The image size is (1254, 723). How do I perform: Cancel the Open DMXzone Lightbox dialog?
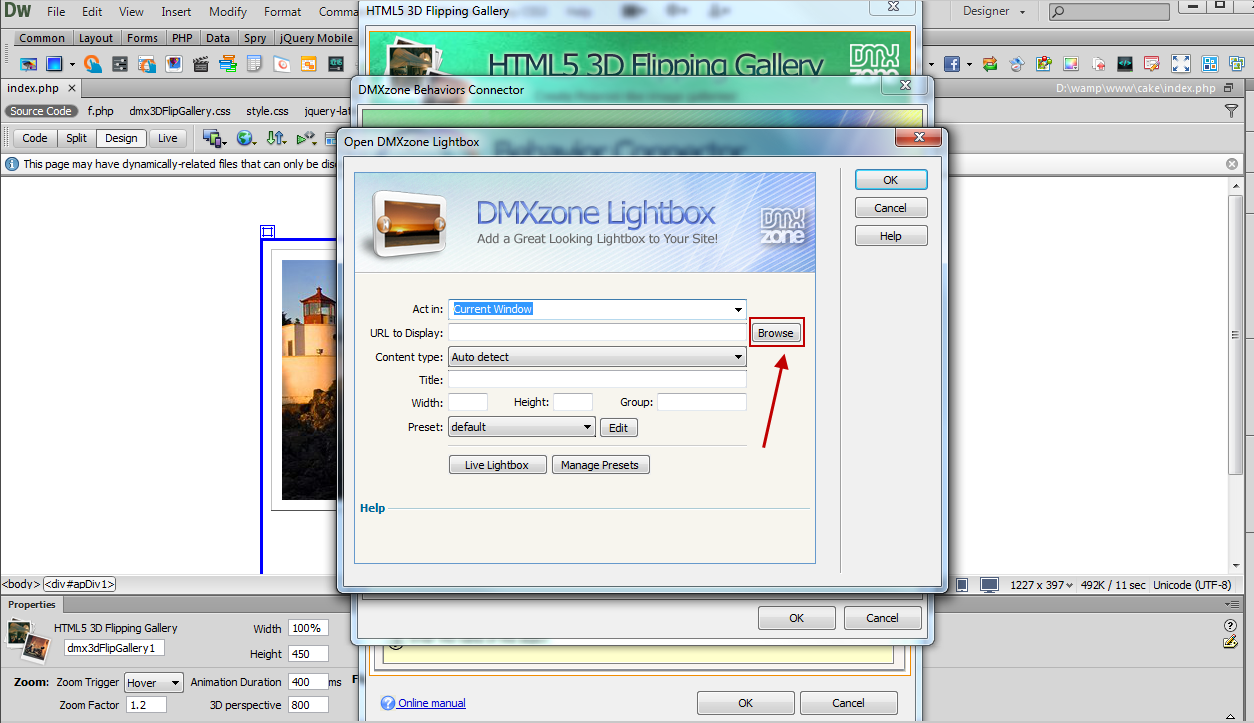(x=891, y=208)
